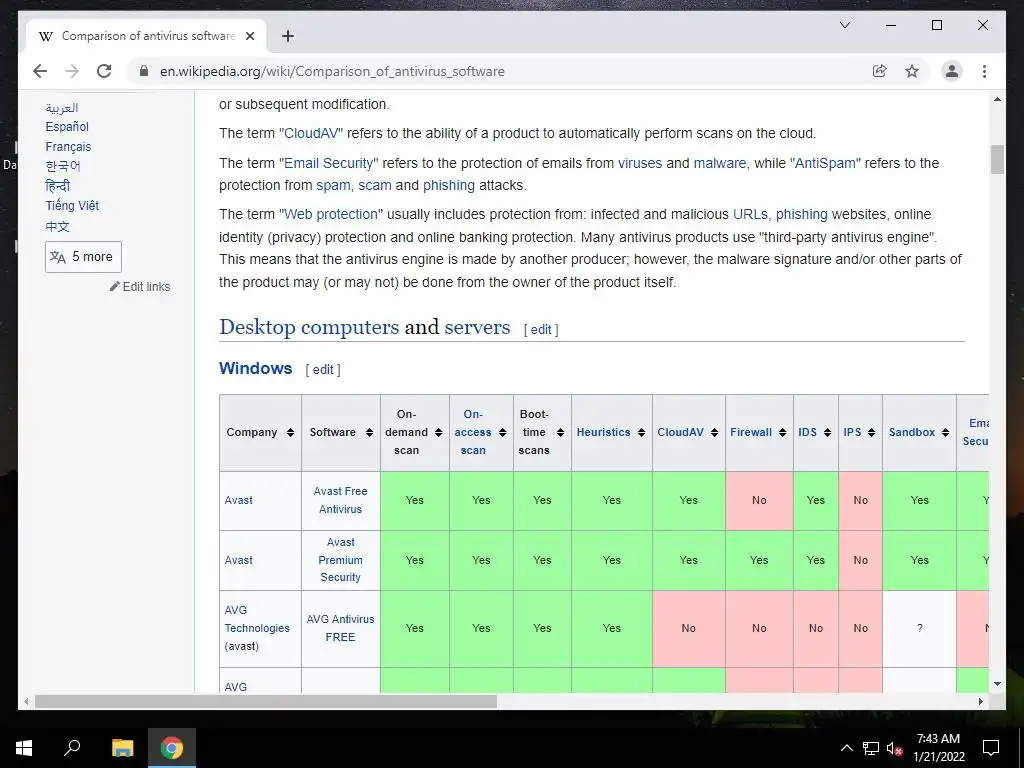Screen dimensions: 1024x768
Task: Open the Firewall header link
Action: pos(751,432)
